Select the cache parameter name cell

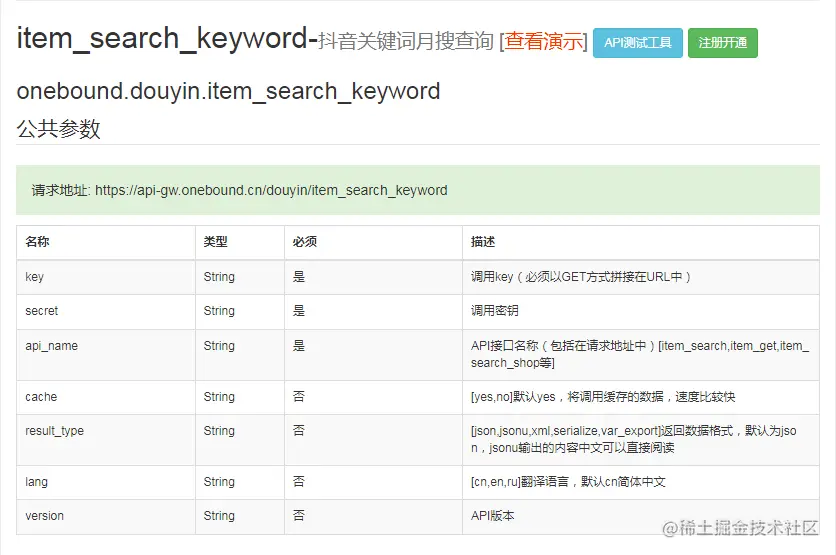pos(106,397)
